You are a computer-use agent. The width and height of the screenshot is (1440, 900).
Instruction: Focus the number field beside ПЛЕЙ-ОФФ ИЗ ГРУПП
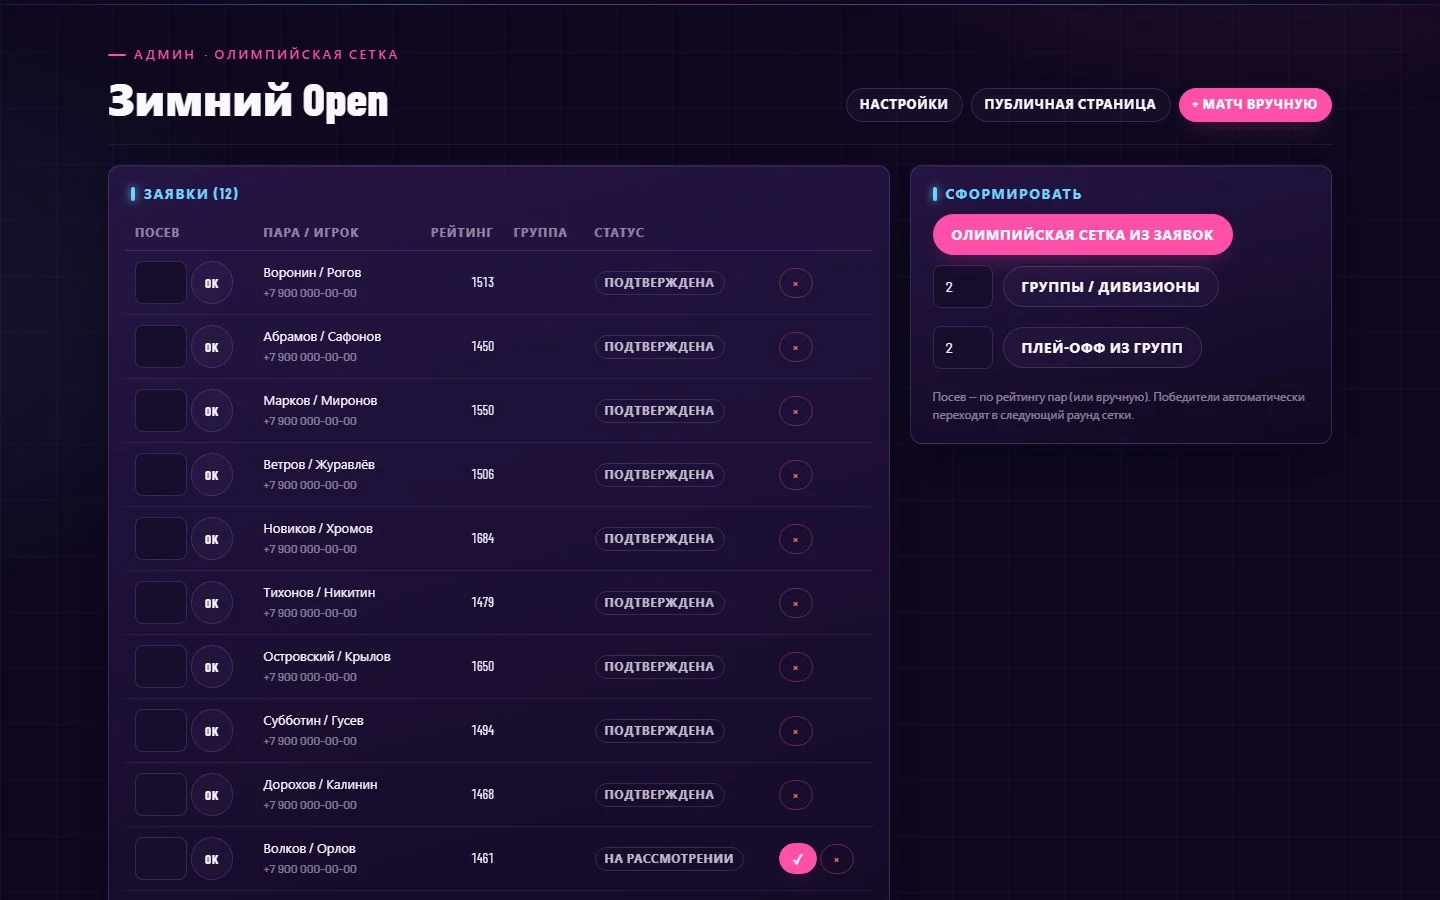963,348
